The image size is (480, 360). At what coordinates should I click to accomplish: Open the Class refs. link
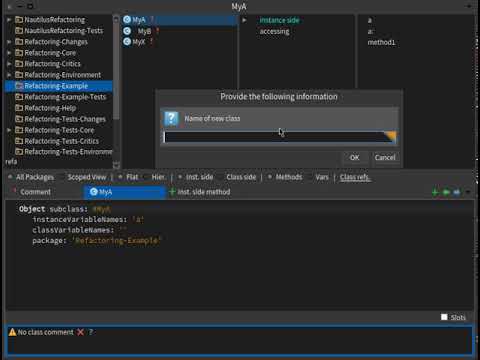355,177
